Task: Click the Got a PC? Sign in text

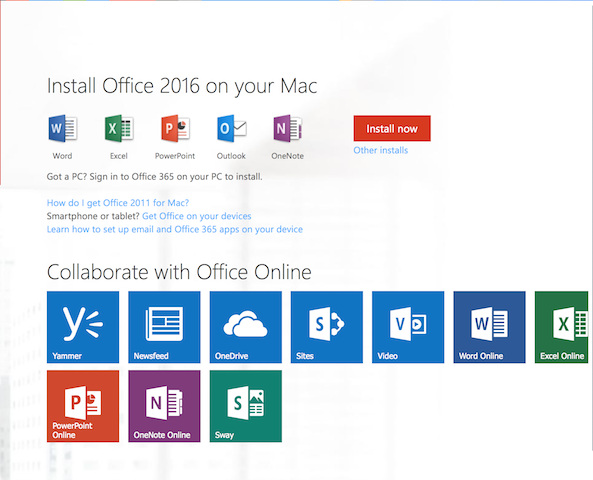Action: (x=154, y=177)
